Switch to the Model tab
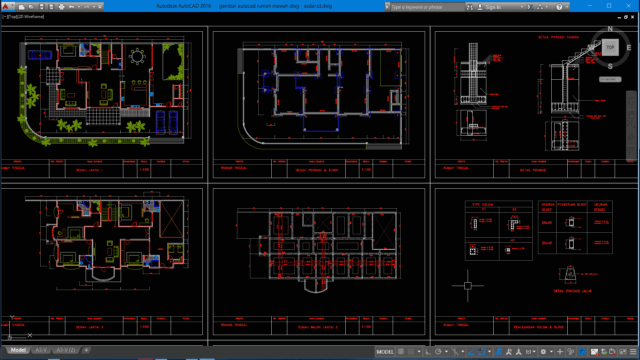The width and height of the screenshot is (640, 360). pos(18,350)
